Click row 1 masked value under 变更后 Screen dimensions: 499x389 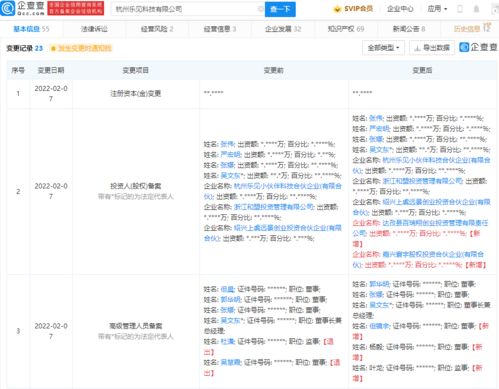point(362,93)
